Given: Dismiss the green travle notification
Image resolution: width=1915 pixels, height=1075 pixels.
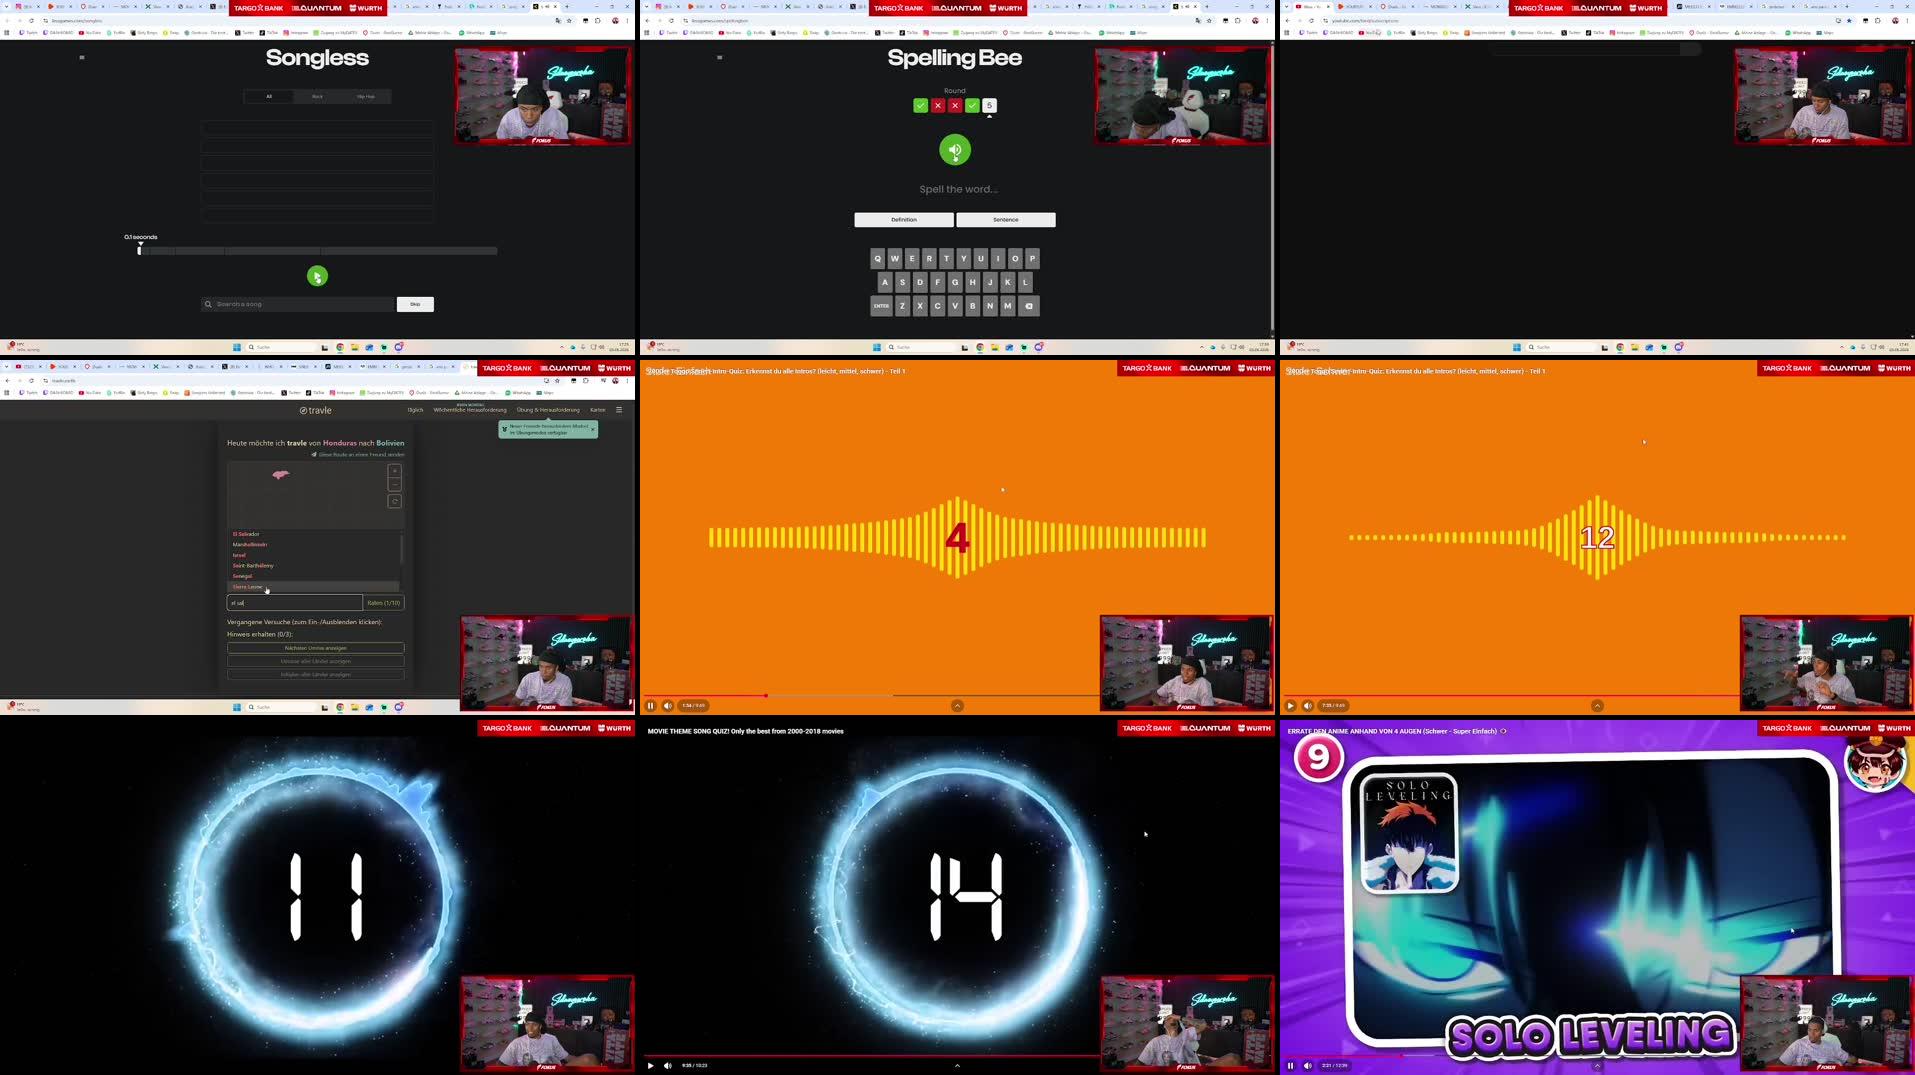Looking at the screenshot, I should (x=593, y=429).
